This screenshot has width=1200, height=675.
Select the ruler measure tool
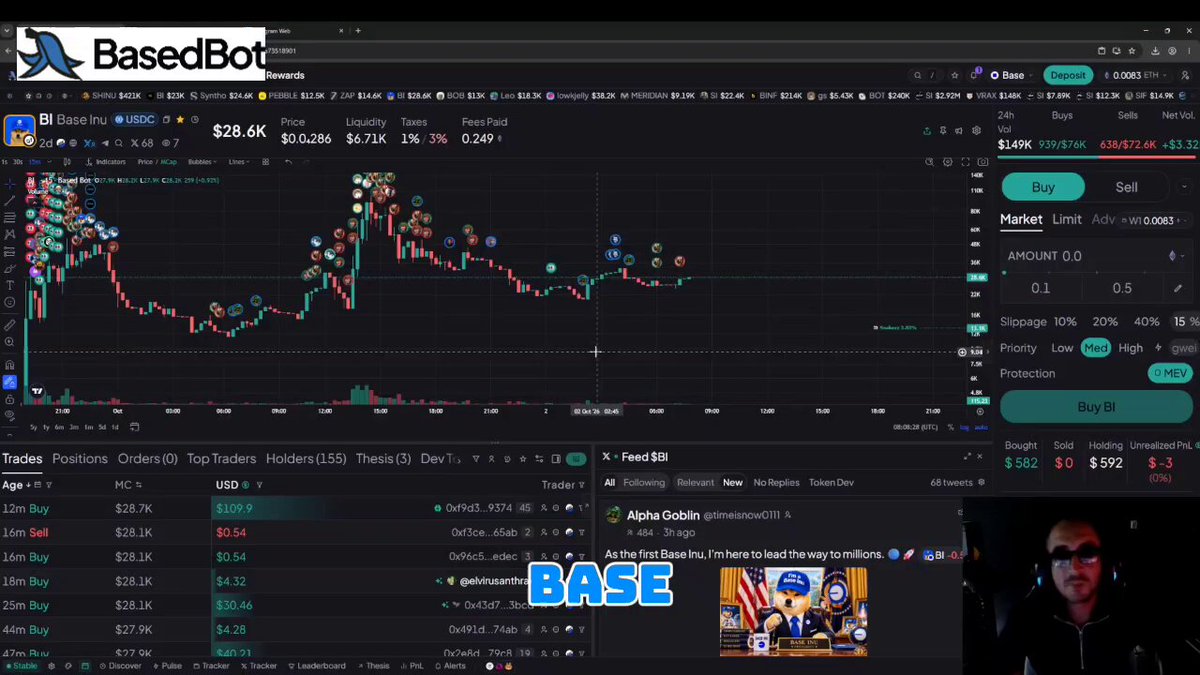tap(10, 326)
